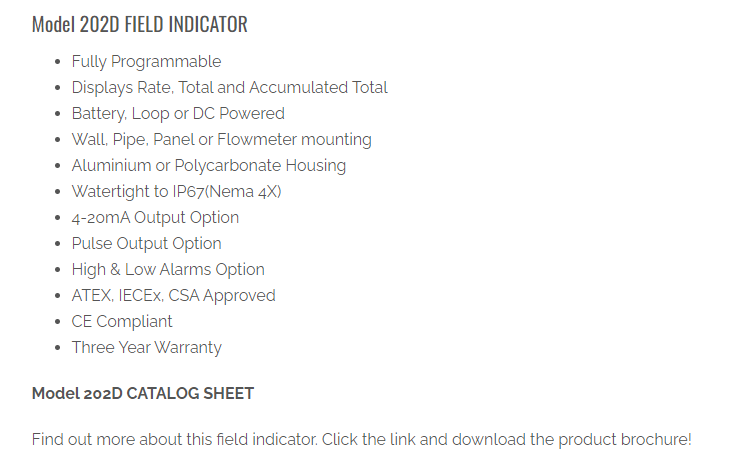The image size is (752, 461).
Task: Select the Fully Programmable list item
Action: point(146,62)
